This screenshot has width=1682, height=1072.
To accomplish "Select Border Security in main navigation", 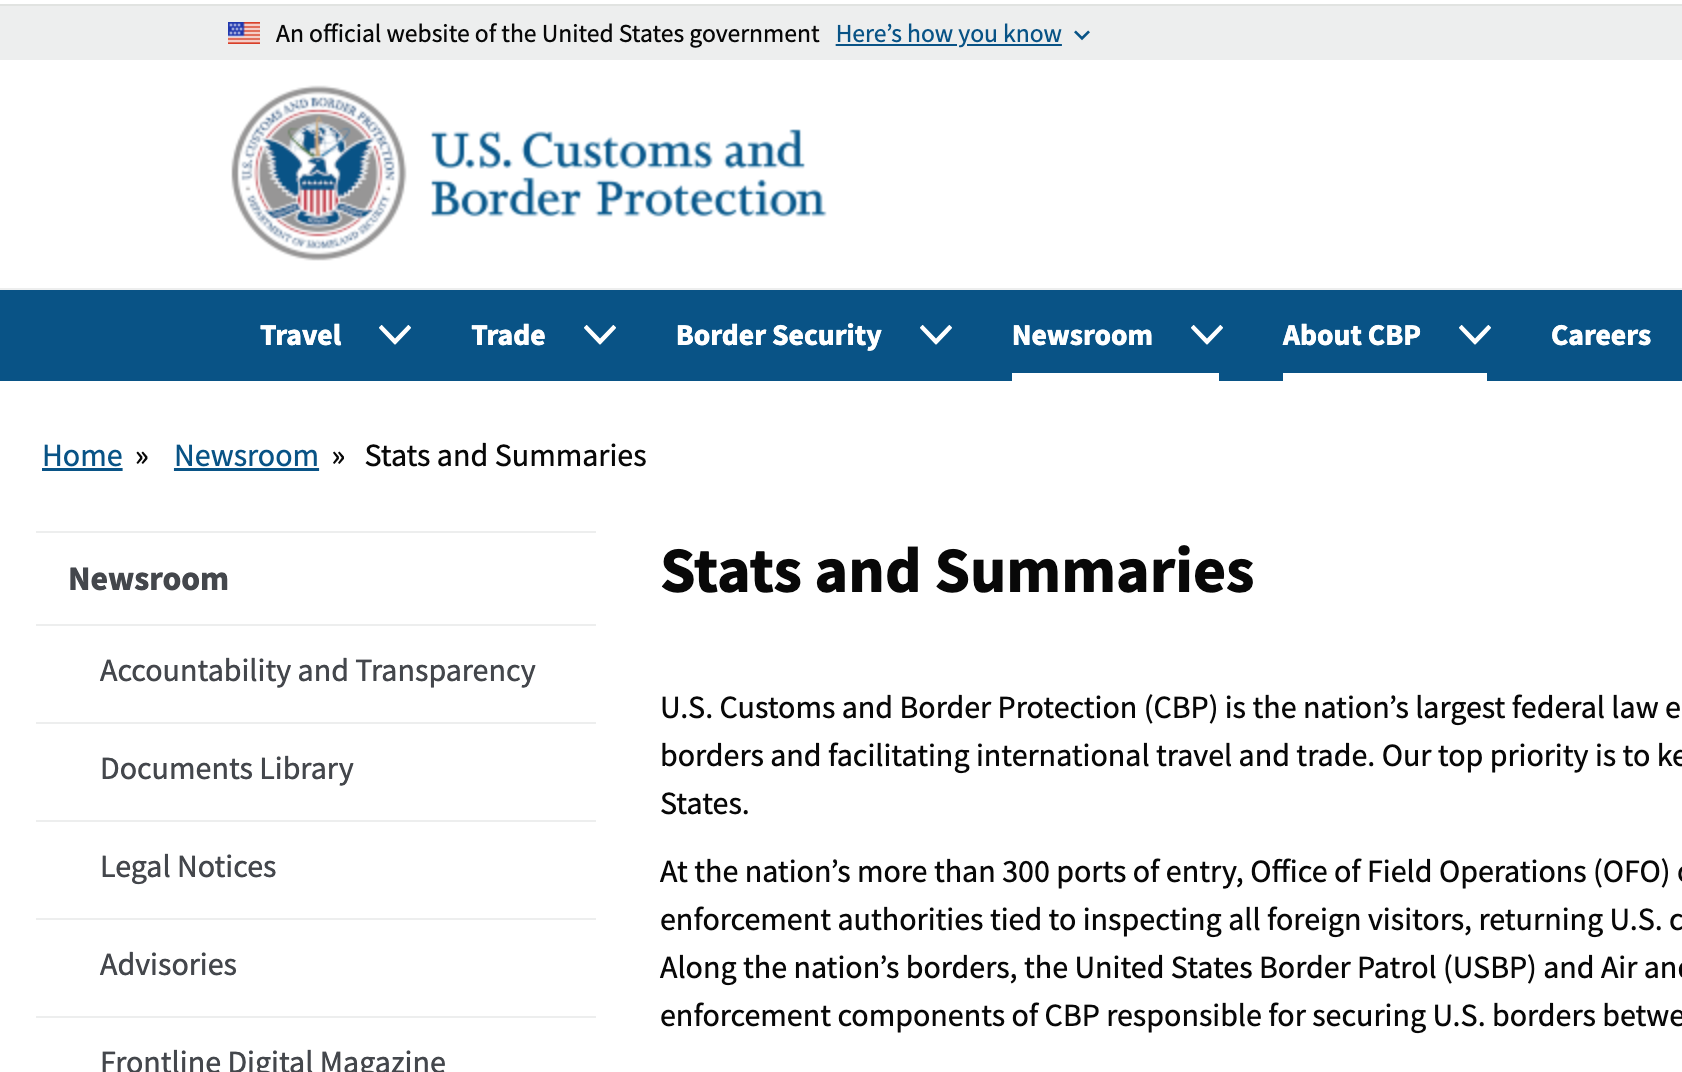I will [778, 335].
